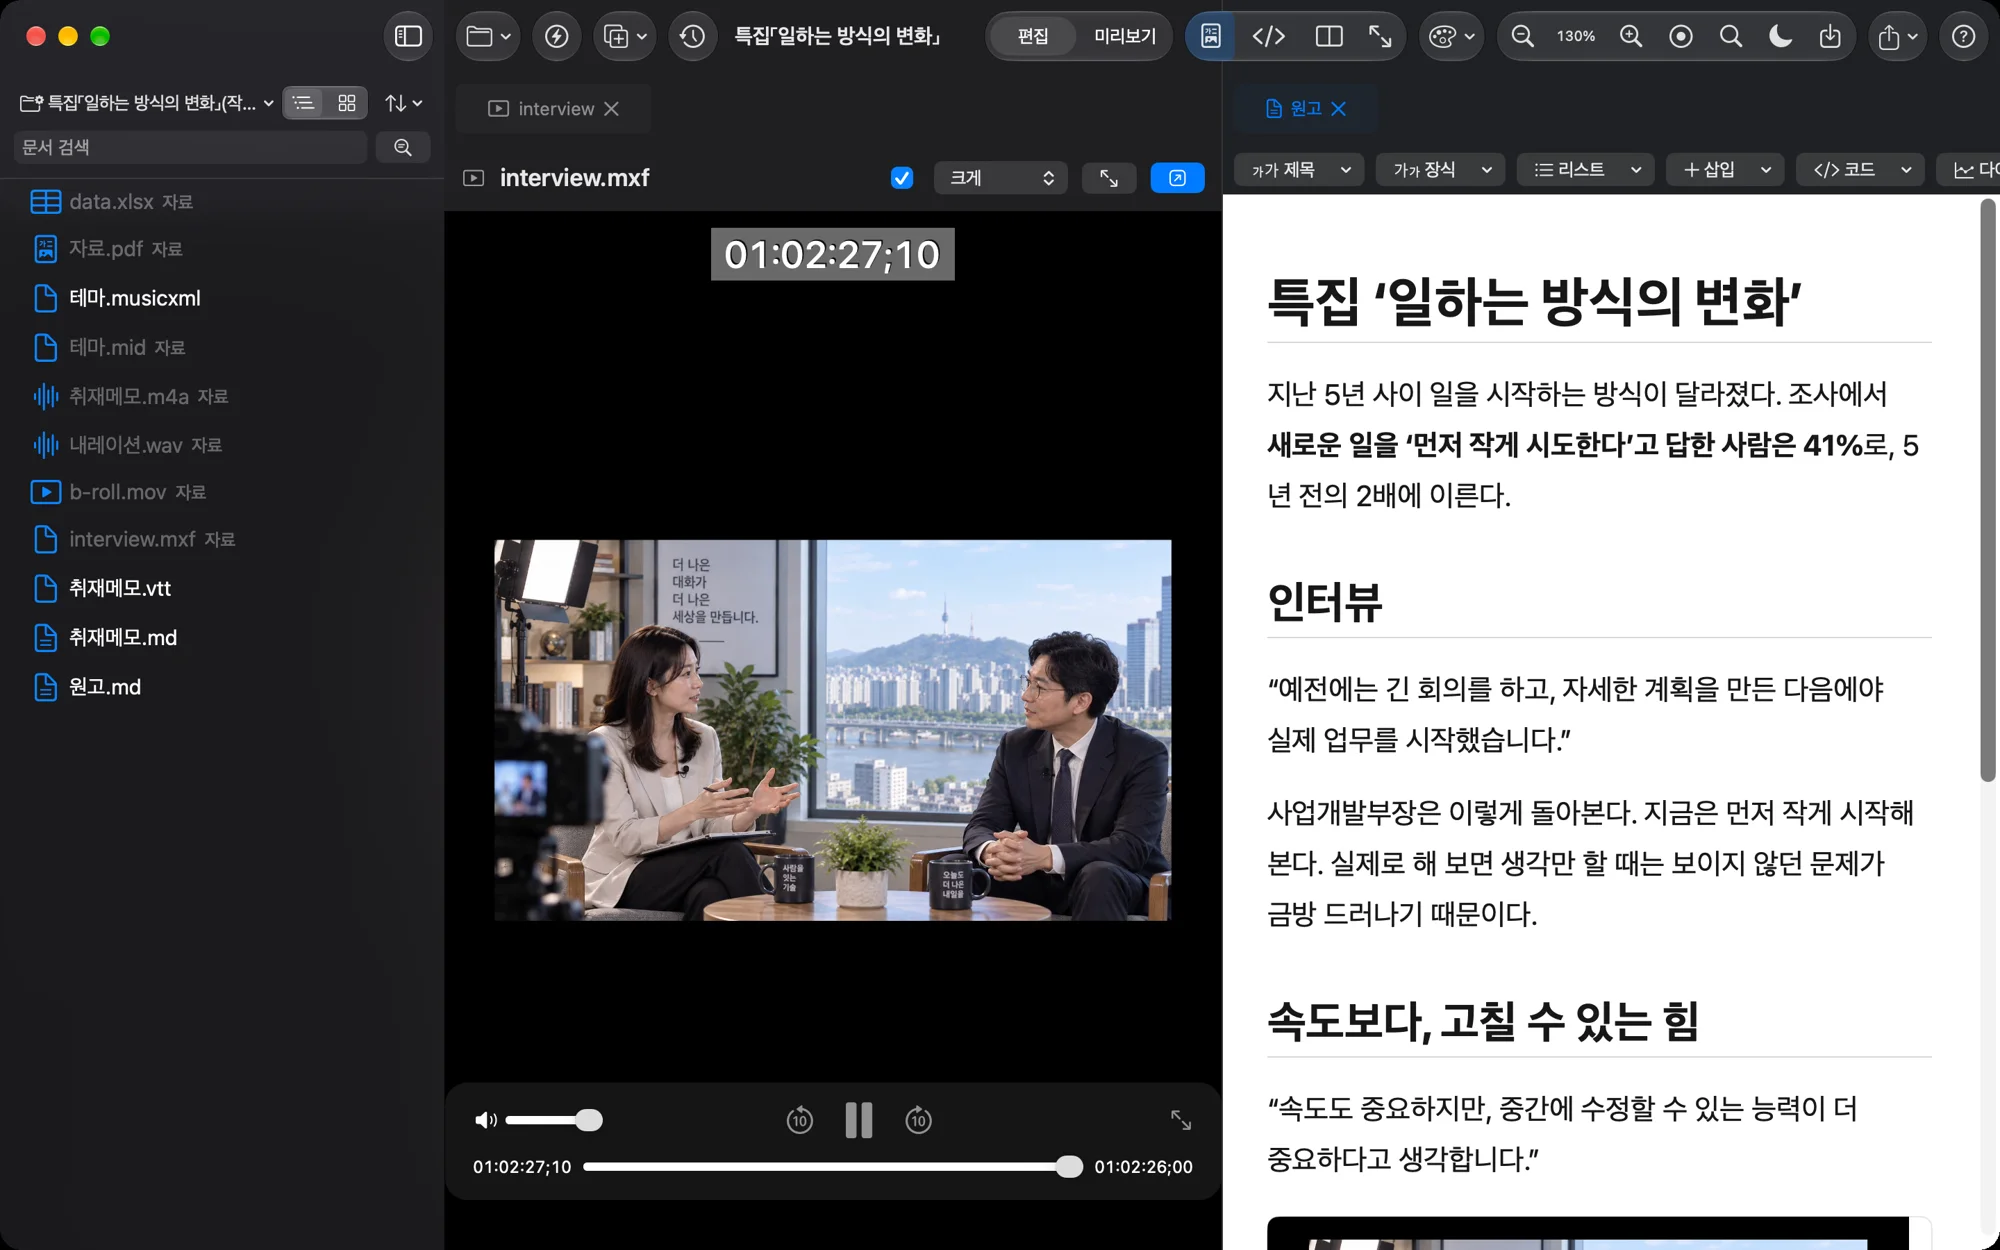Switch to split view layout icon
This screenshot has height=1250, width=2000.
(1328, 37)
